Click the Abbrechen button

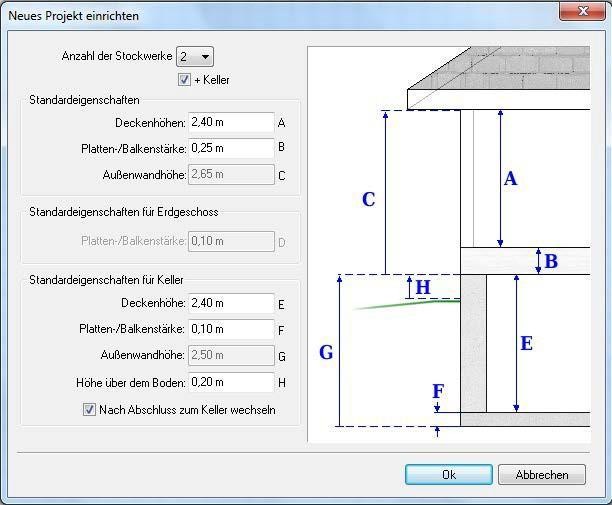coord(542,475)
